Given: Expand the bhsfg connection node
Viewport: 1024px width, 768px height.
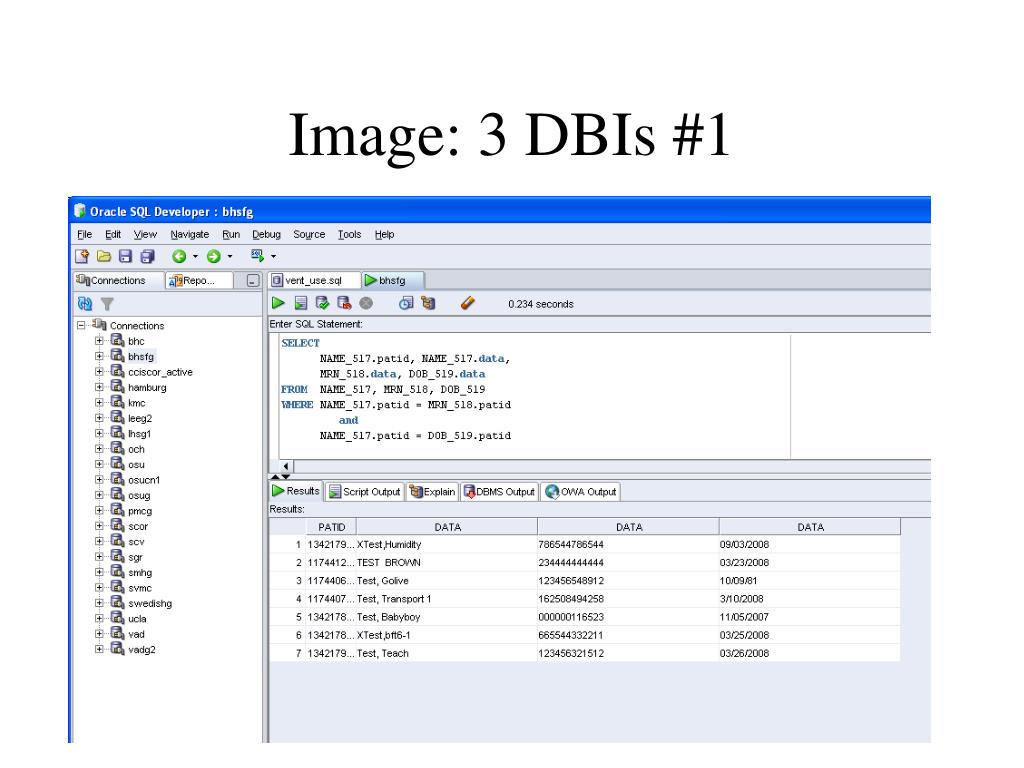Looking at the screenshot, I should 99,357.
